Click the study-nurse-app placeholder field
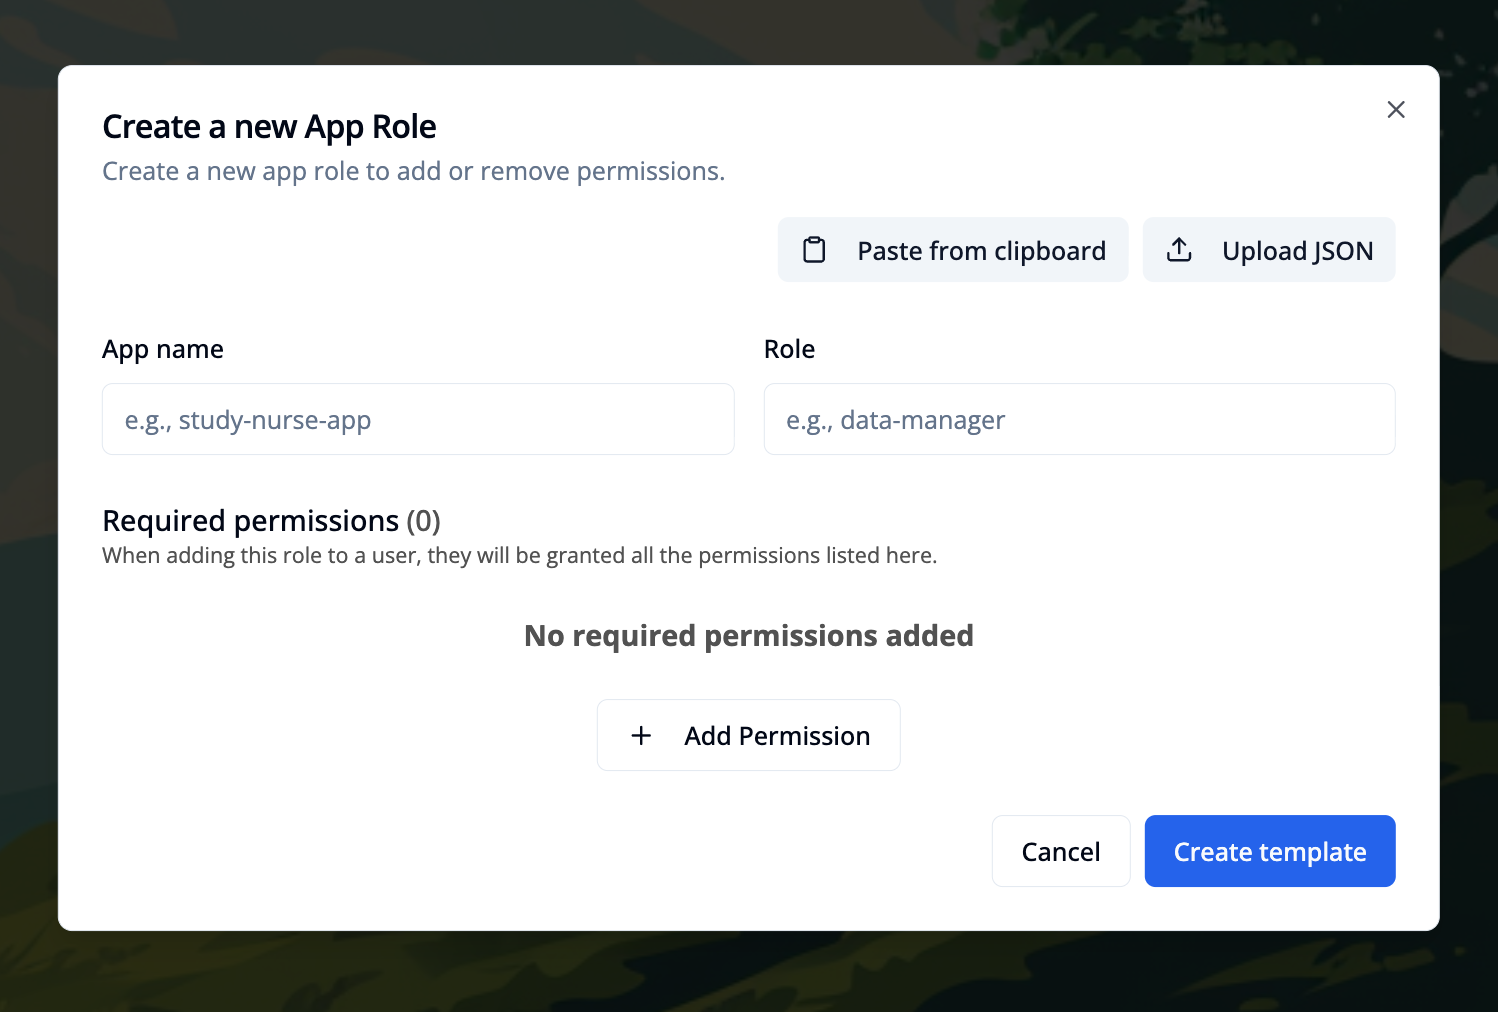This screenshot has width=1498, height=1012. (x=418, y=419)
